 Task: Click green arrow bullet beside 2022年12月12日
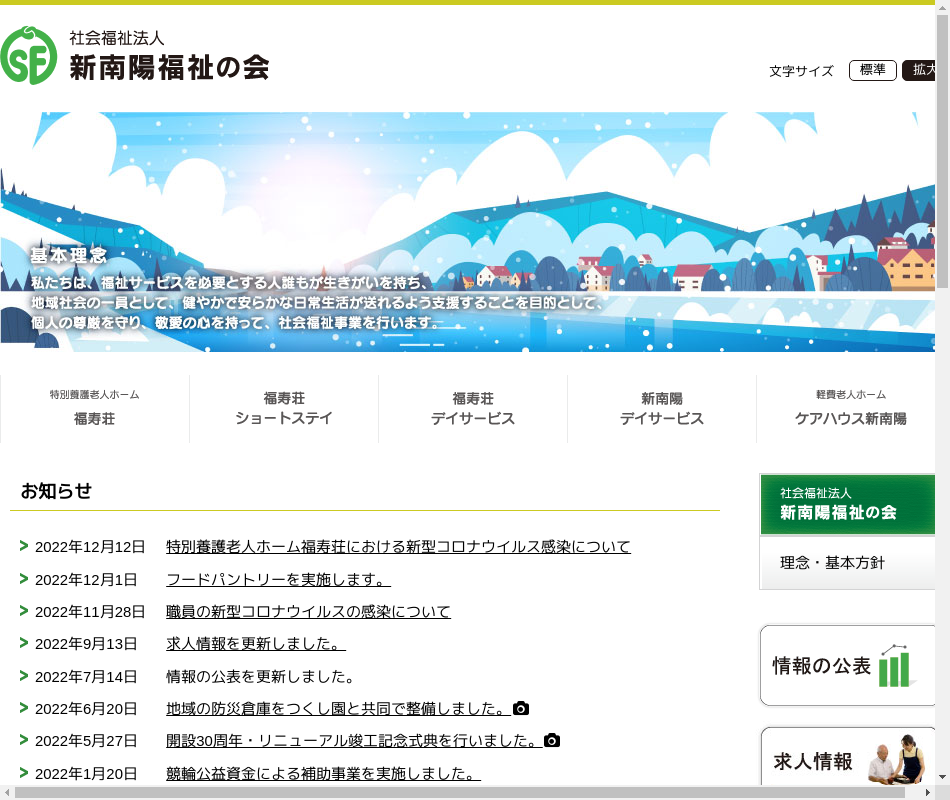pos(24,546)
